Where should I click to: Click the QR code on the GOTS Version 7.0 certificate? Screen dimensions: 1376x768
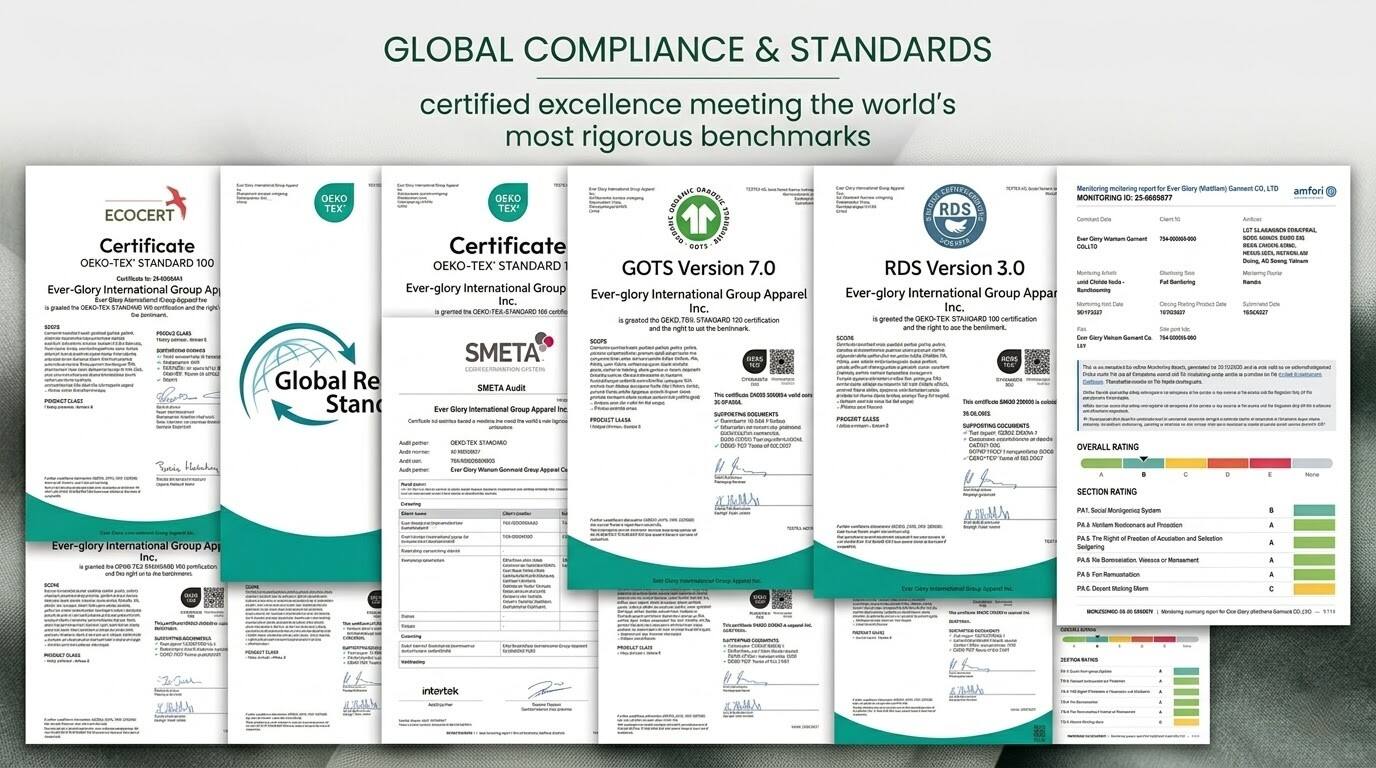pyautogui.click(x=781, y=363)
